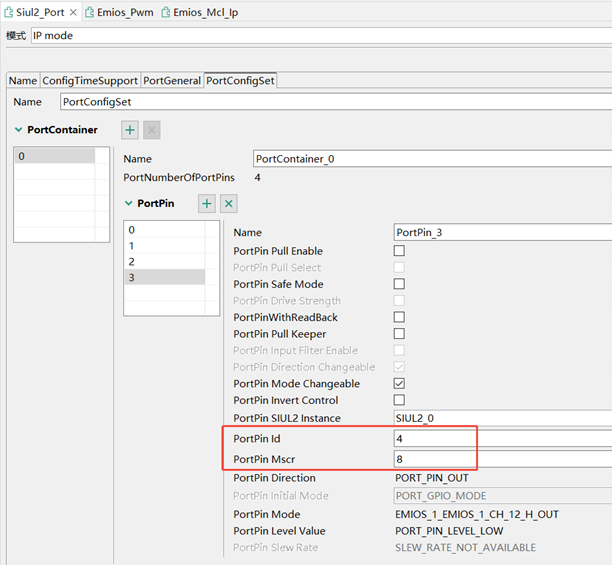Toggle the PortPin Safe Mode checkbox
Screen dimensions: 612x565
tap(399, 284)
